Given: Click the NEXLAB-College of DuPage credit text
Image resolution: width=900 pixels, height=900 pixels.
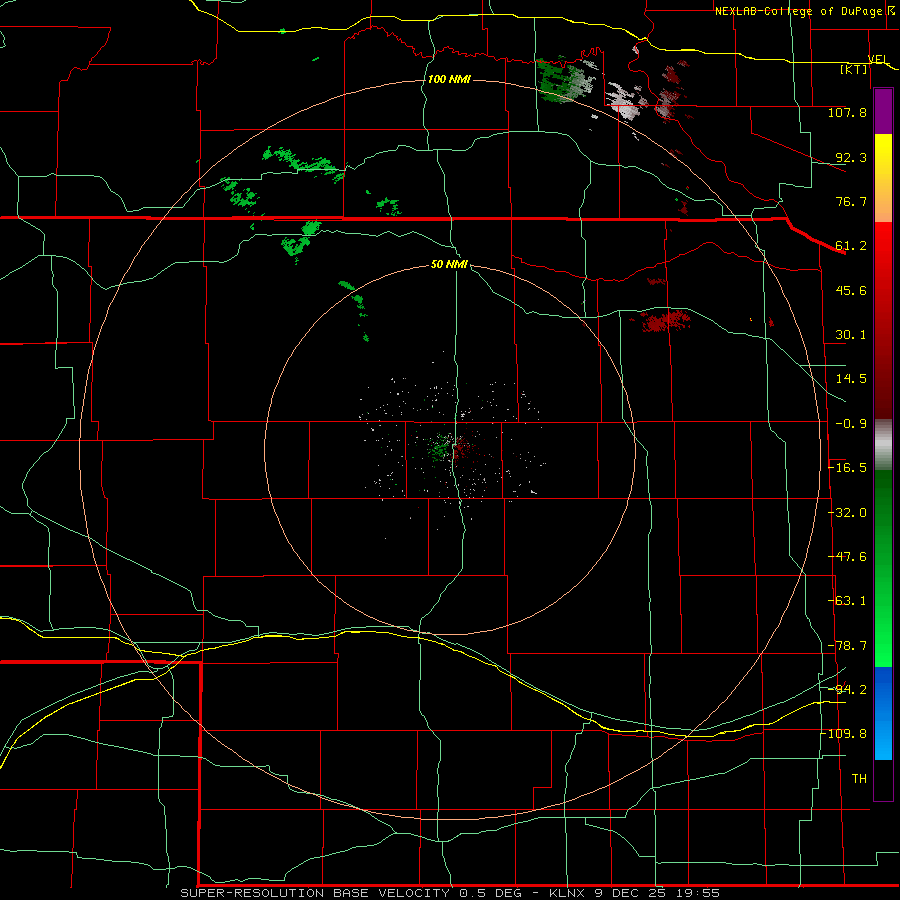Looking at the screenshot, I should (802, 11).
